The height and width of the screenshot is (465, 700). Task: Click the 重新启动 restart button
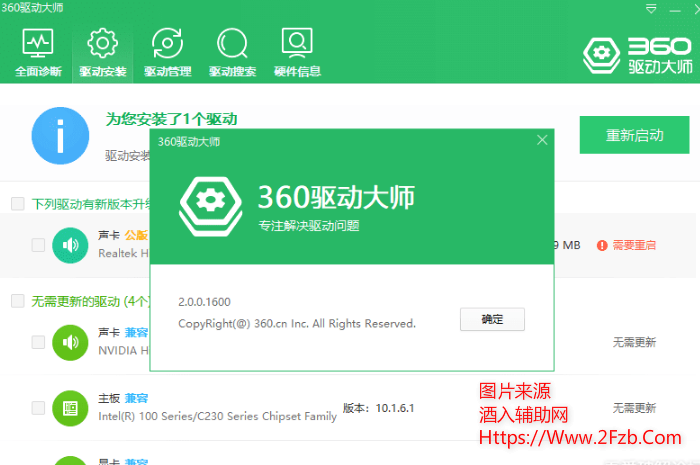pyautogui.click(x=634, y=135)
